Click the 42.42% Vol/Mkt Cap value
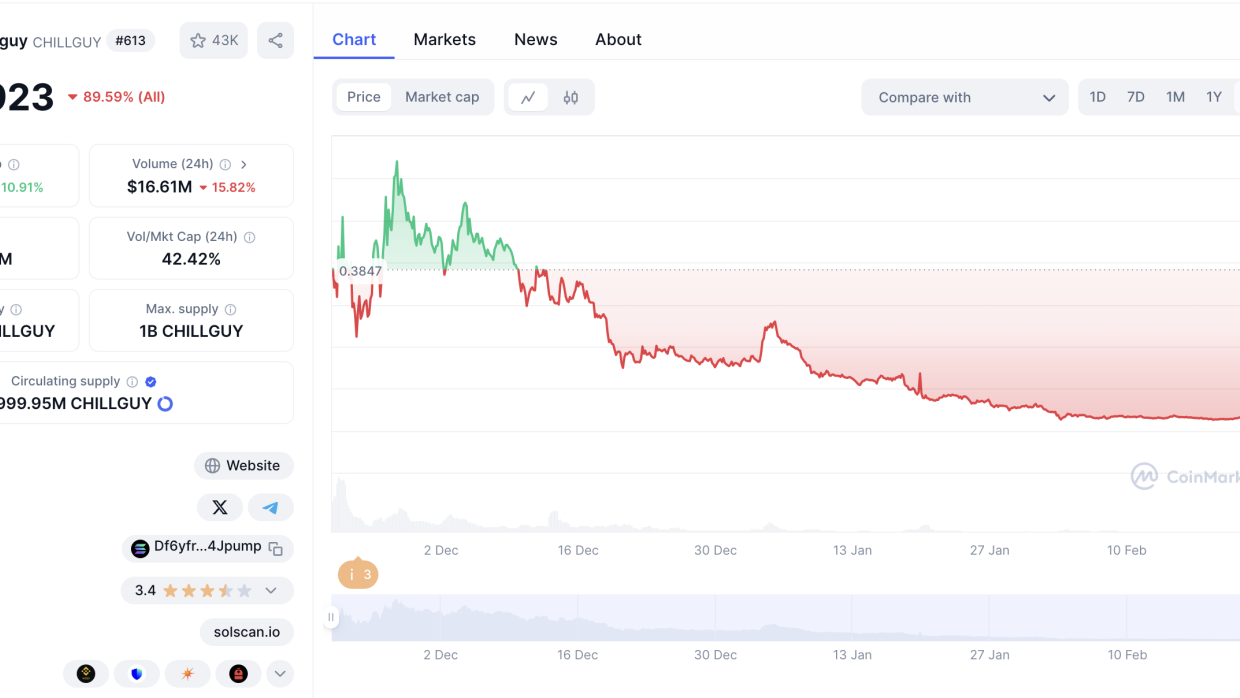Screen dimensions: 1240x698 pos(191,259)
